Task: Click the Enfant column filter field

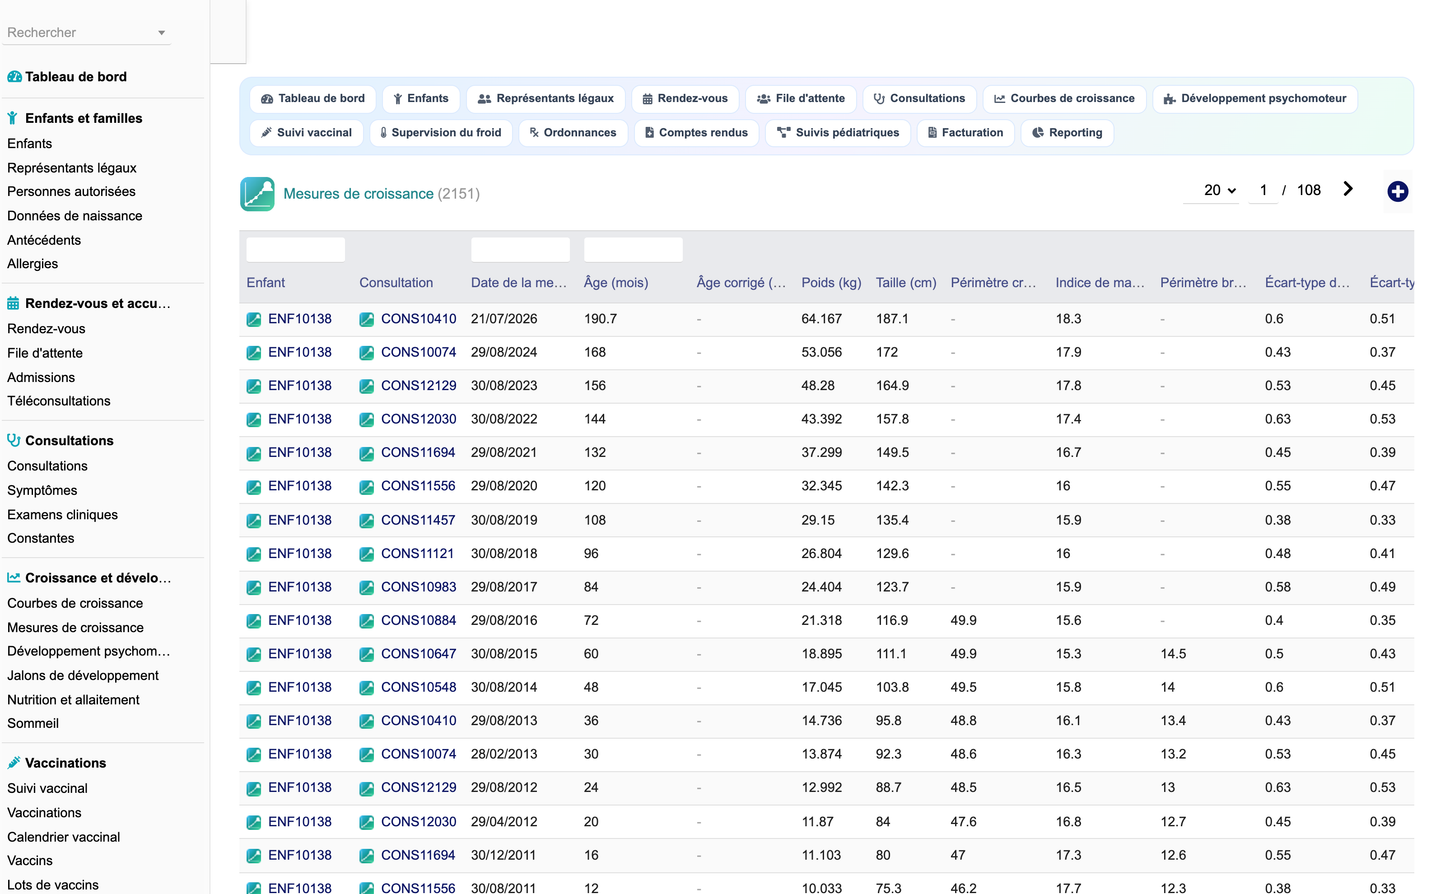Action: pos(296,250)
